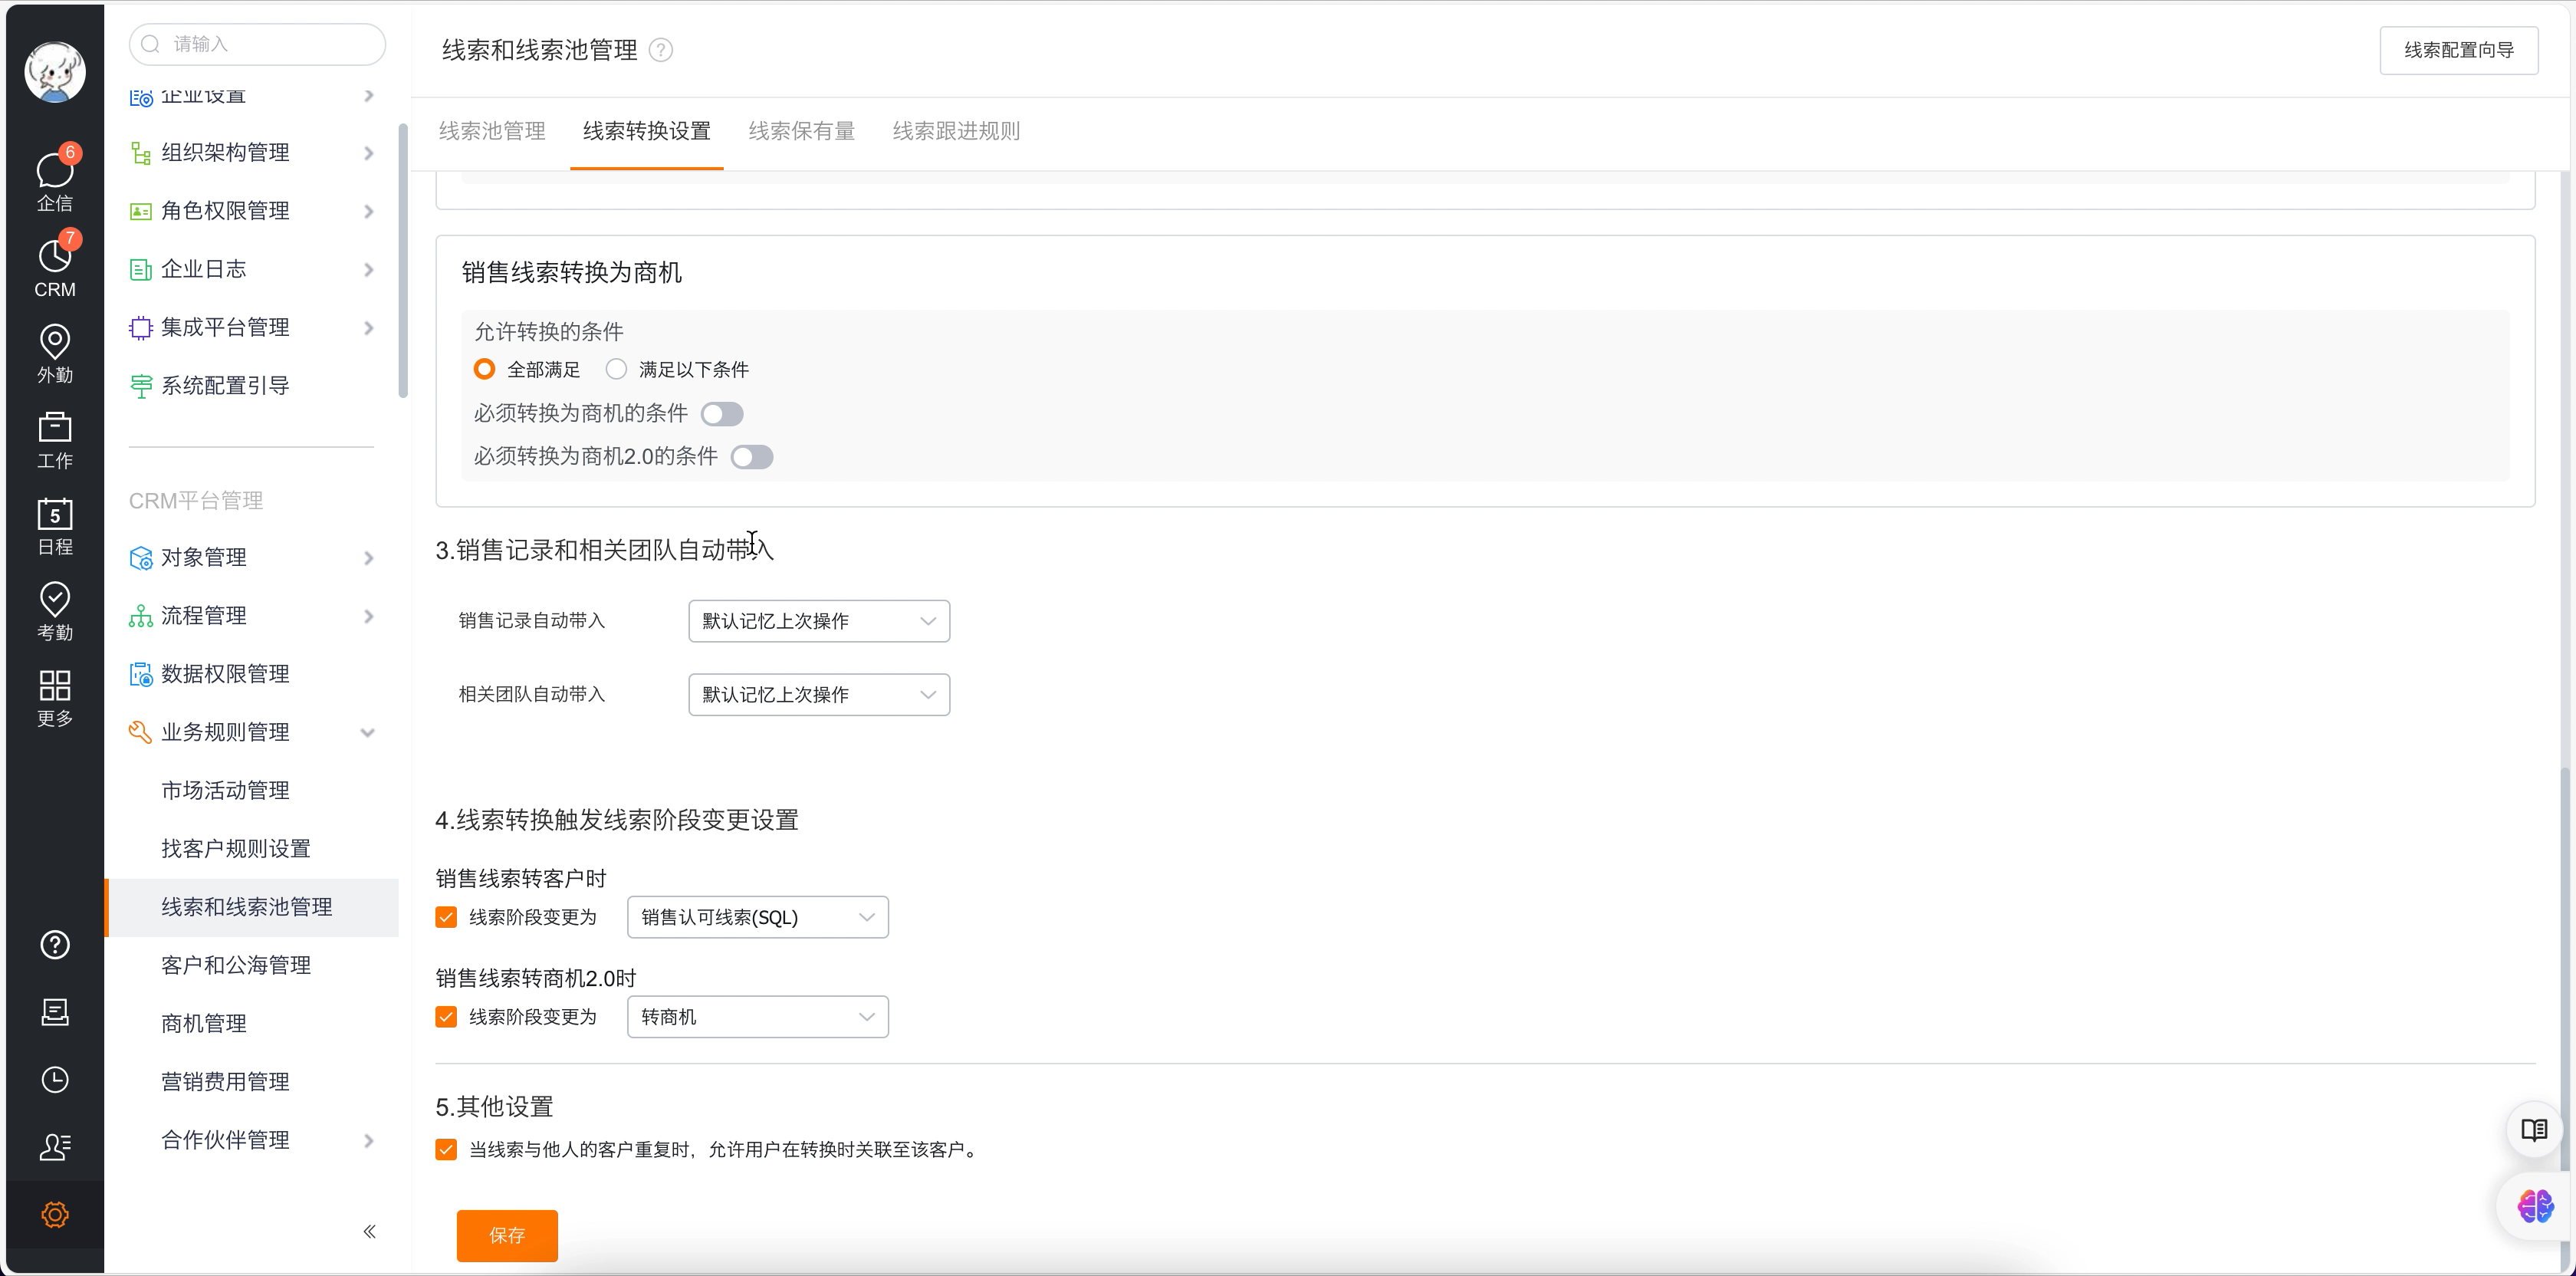The height and width of the screenshot is (1276, 2576).
Task: Expand 集成平台管理 chevron
Action: 369,328
